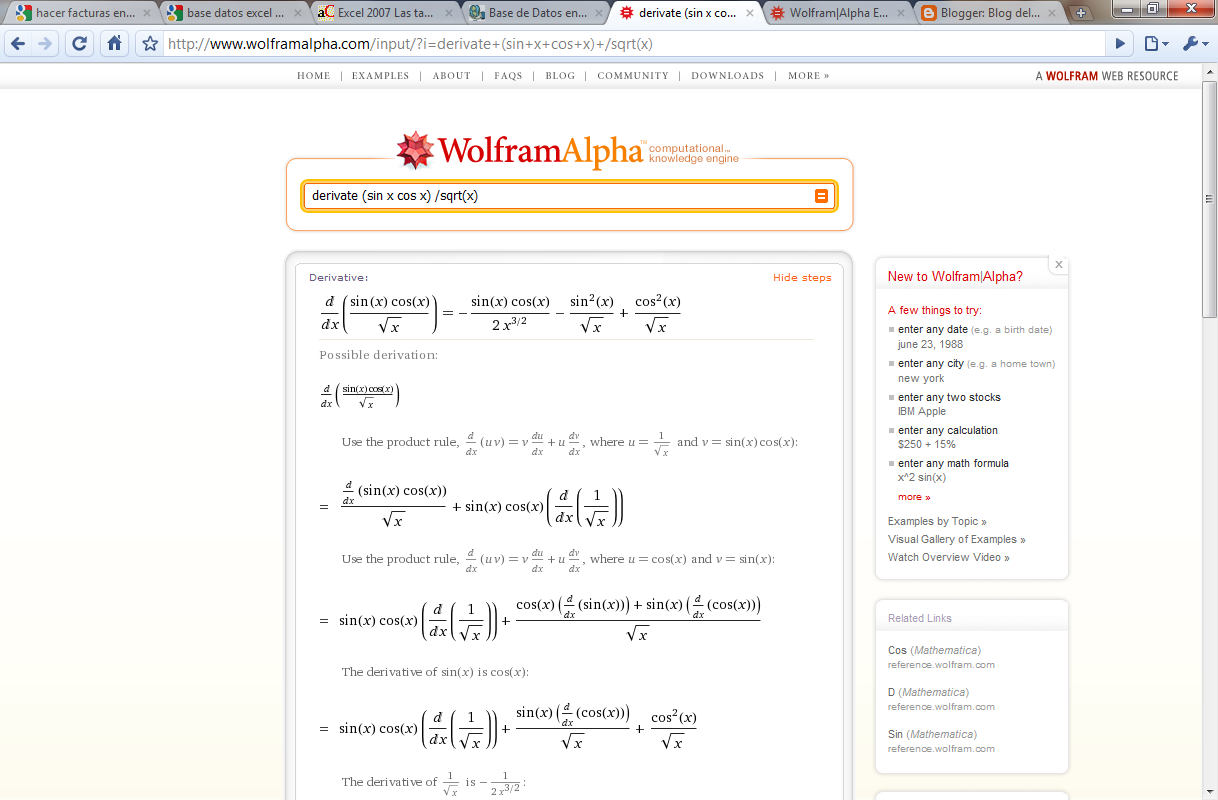Open a new browser tab
The image size is (1218, 800).
(1081, 13)
